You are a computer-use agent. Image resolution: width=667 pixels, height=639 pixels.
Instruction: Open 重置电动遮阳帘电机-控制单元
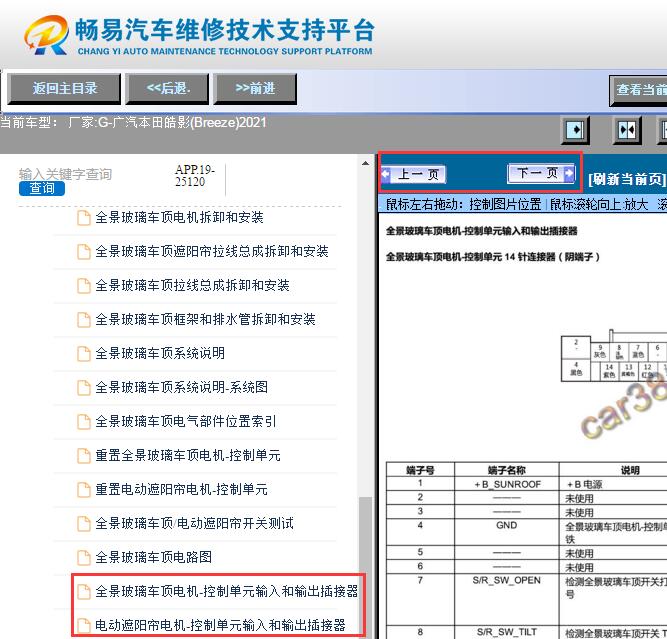(181, 490)
